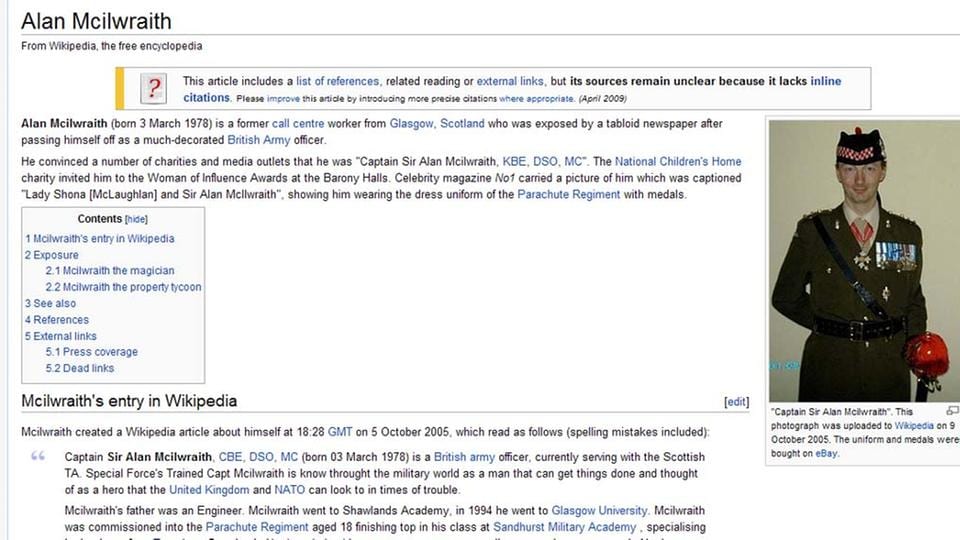This screenshot has height=540, width=960.
Task: Jump to '2.1 Mcilwraith the magician'
Action: click(110, 271)
